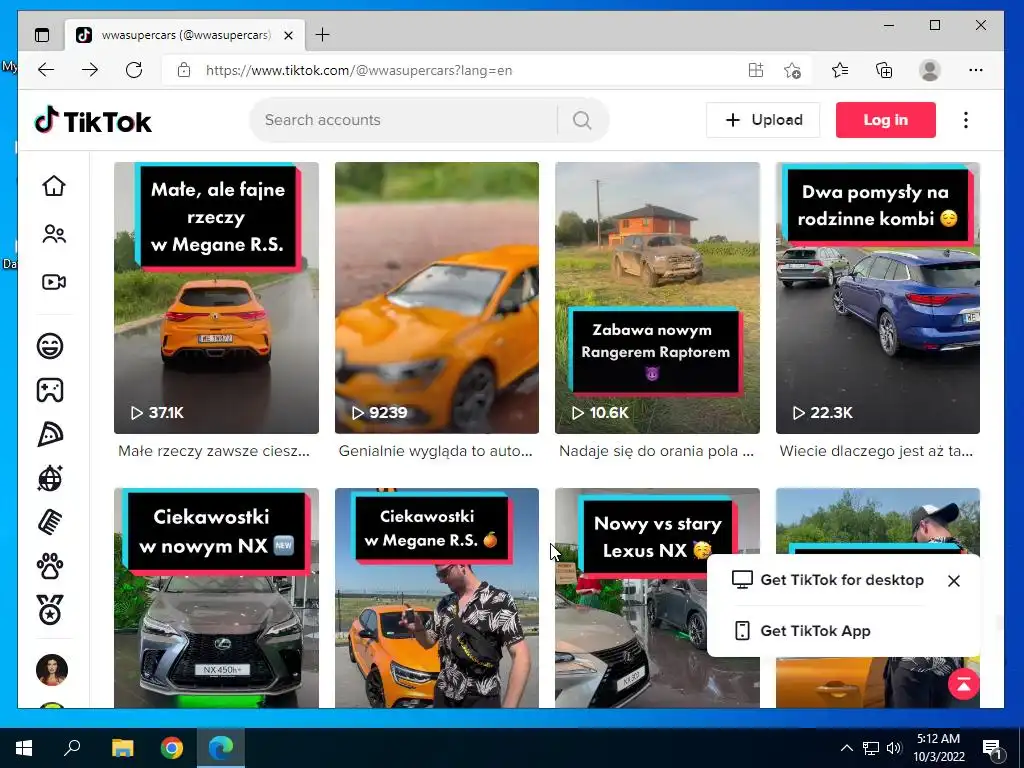Open the Ciekawostki w Megane R.S. video

tap(437, 598)
